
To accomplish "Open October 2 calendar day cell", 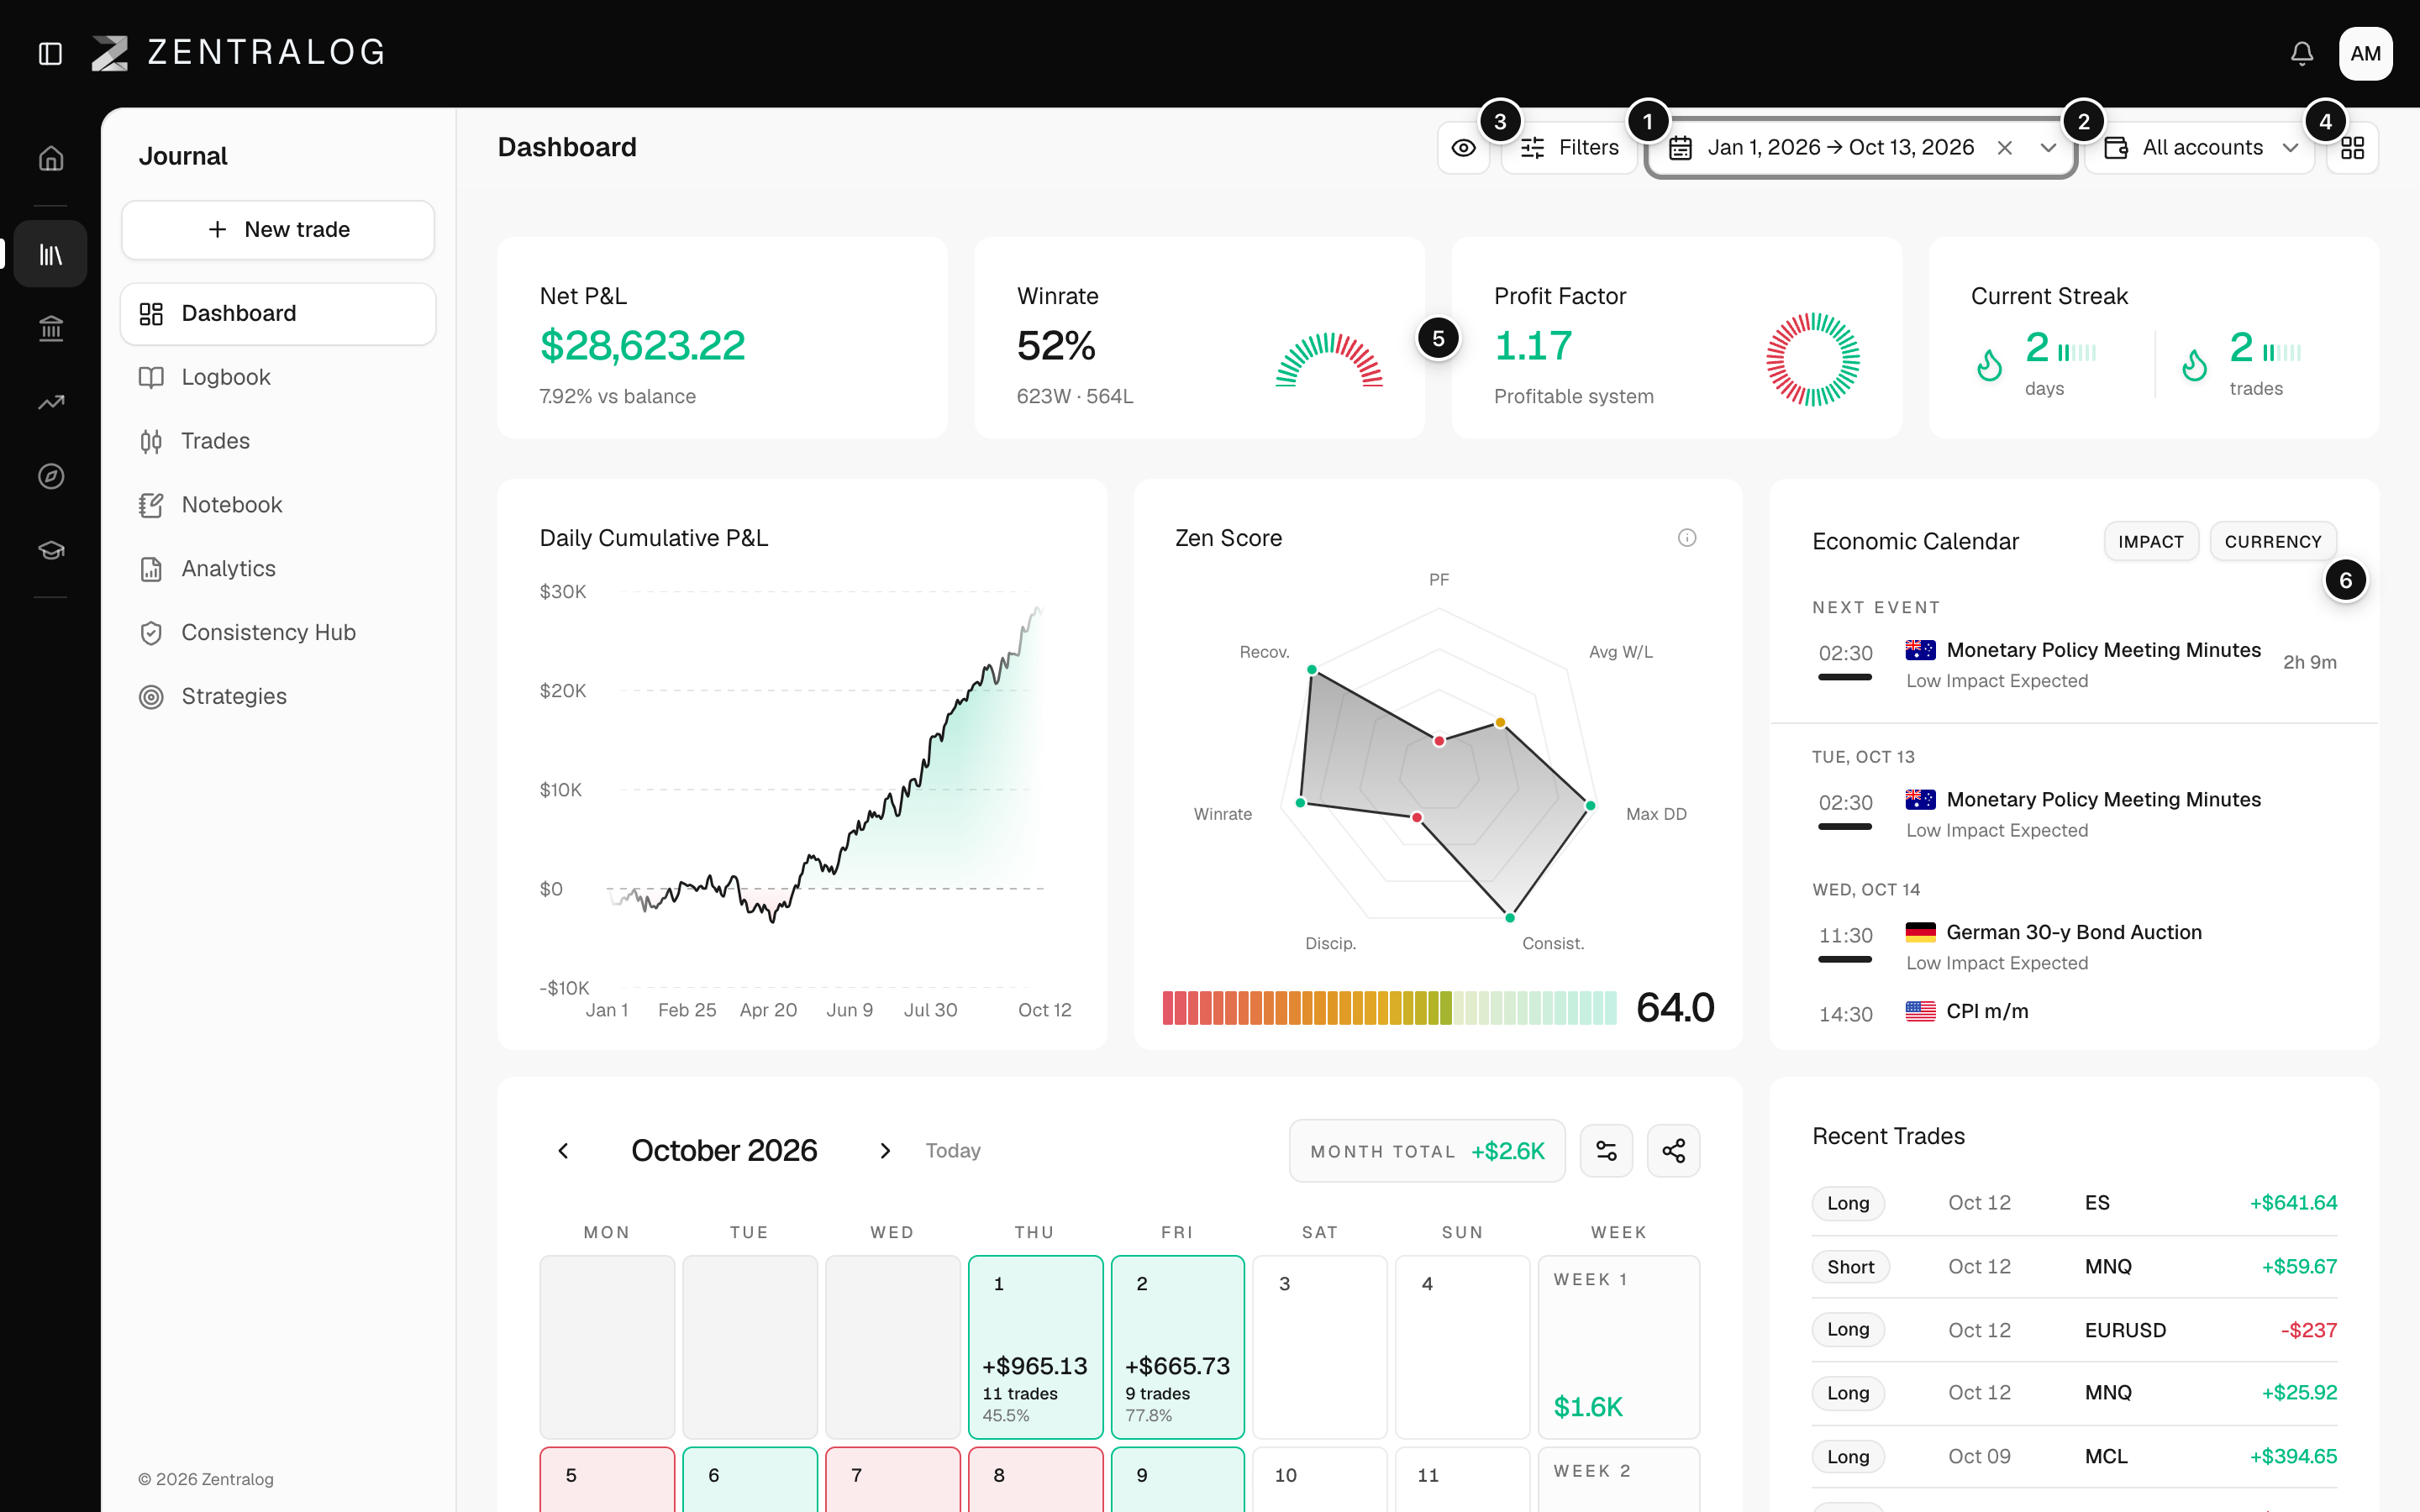I will click(1178, 1347).
